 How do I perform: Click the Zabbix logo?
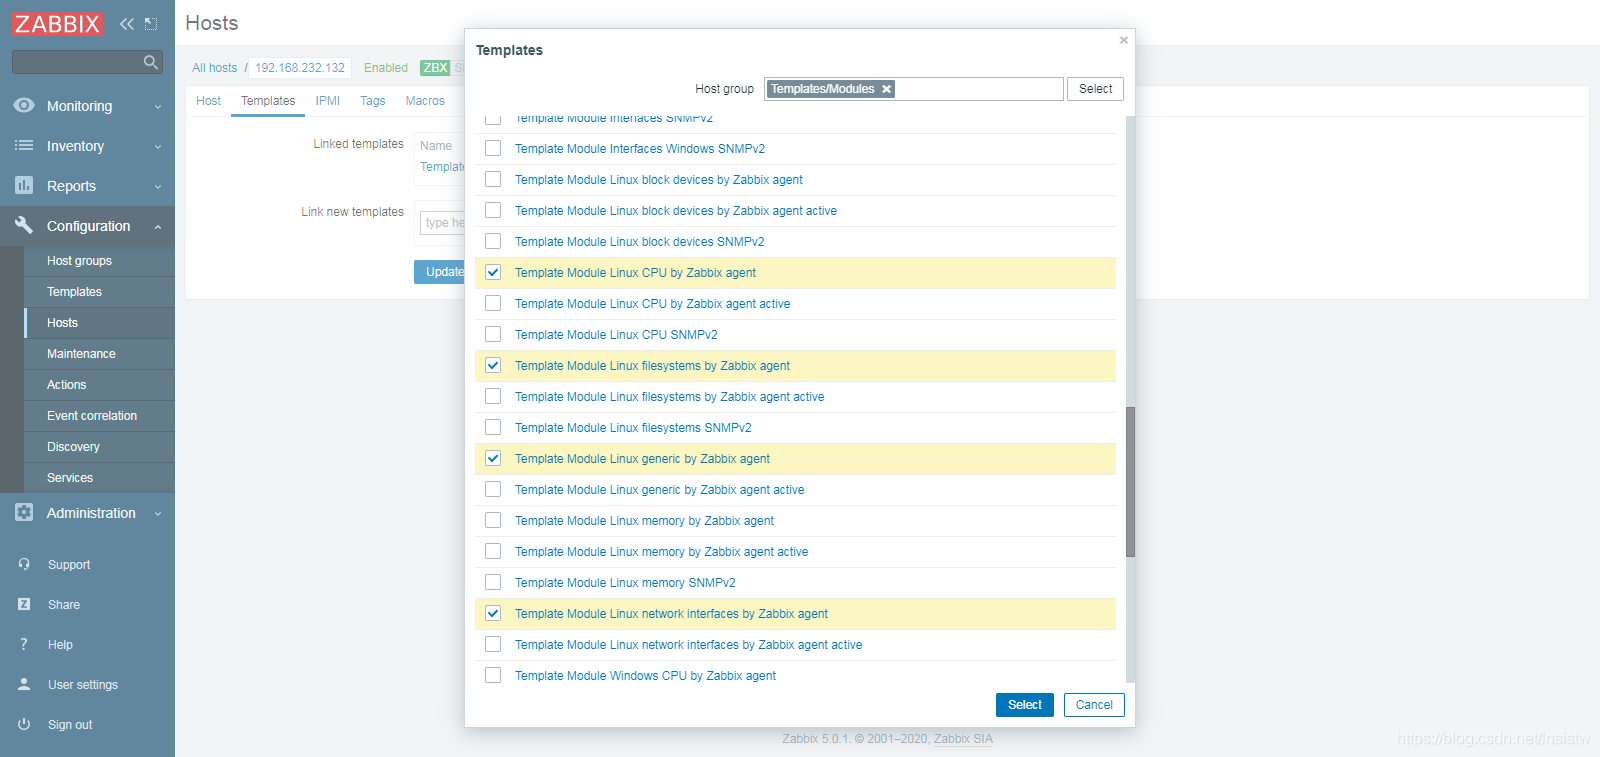tap(57, 23)
